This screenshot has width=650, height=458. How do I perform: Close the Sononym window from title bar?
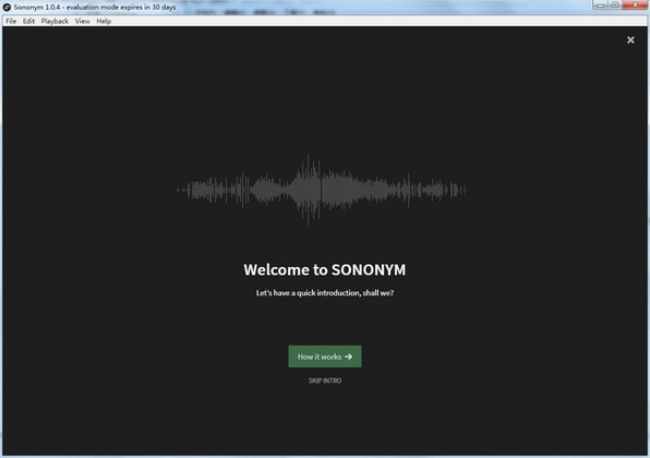635,5
